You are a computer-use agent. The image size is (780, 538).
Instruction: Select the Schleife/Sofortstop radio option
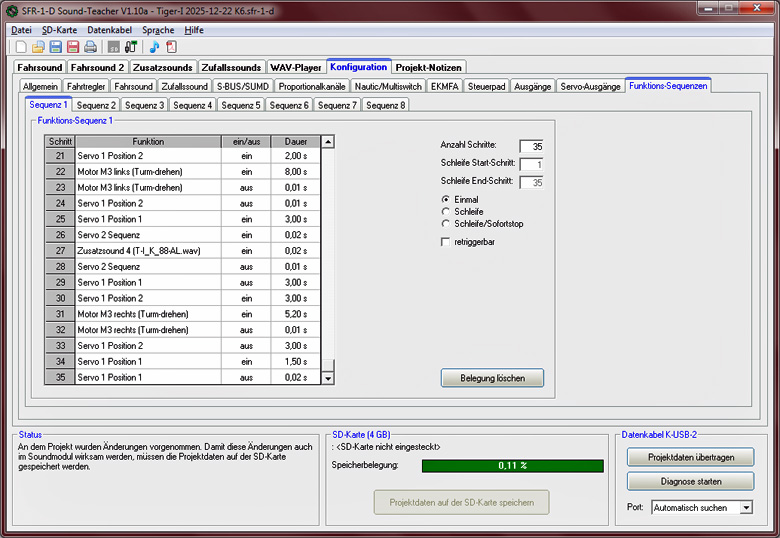446,223
